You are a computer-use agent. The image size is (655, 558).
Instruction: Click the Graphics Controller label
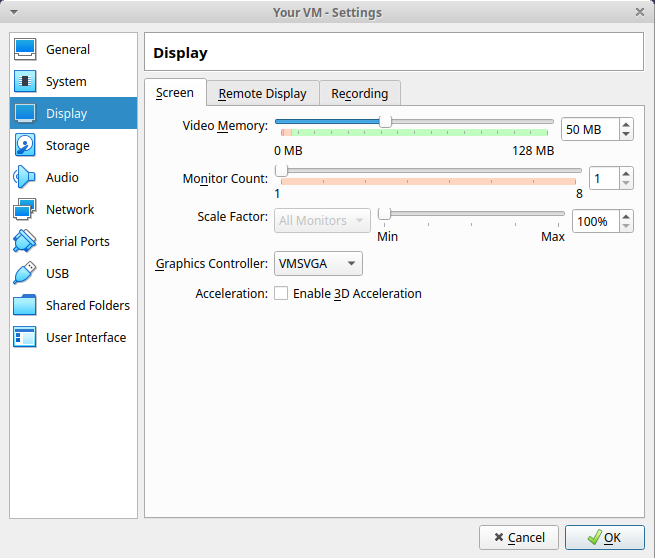click(x=212, y=264)
